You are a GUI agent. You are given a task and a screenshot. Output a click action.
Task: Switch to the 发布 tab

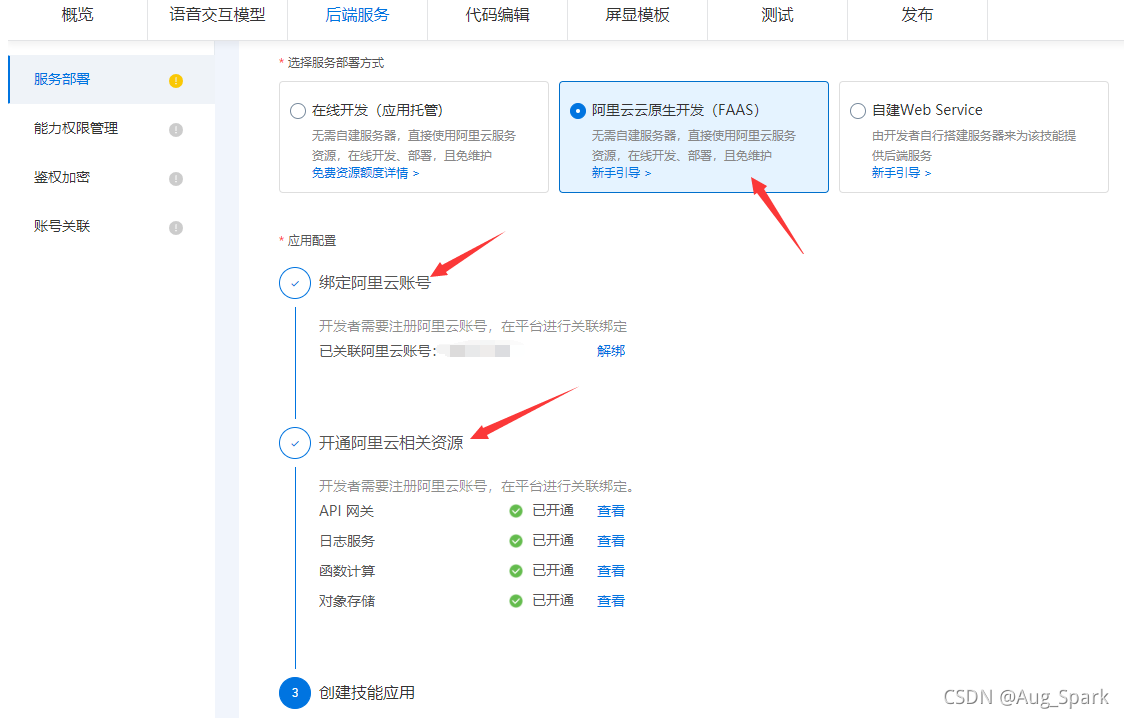coord(917,15)
